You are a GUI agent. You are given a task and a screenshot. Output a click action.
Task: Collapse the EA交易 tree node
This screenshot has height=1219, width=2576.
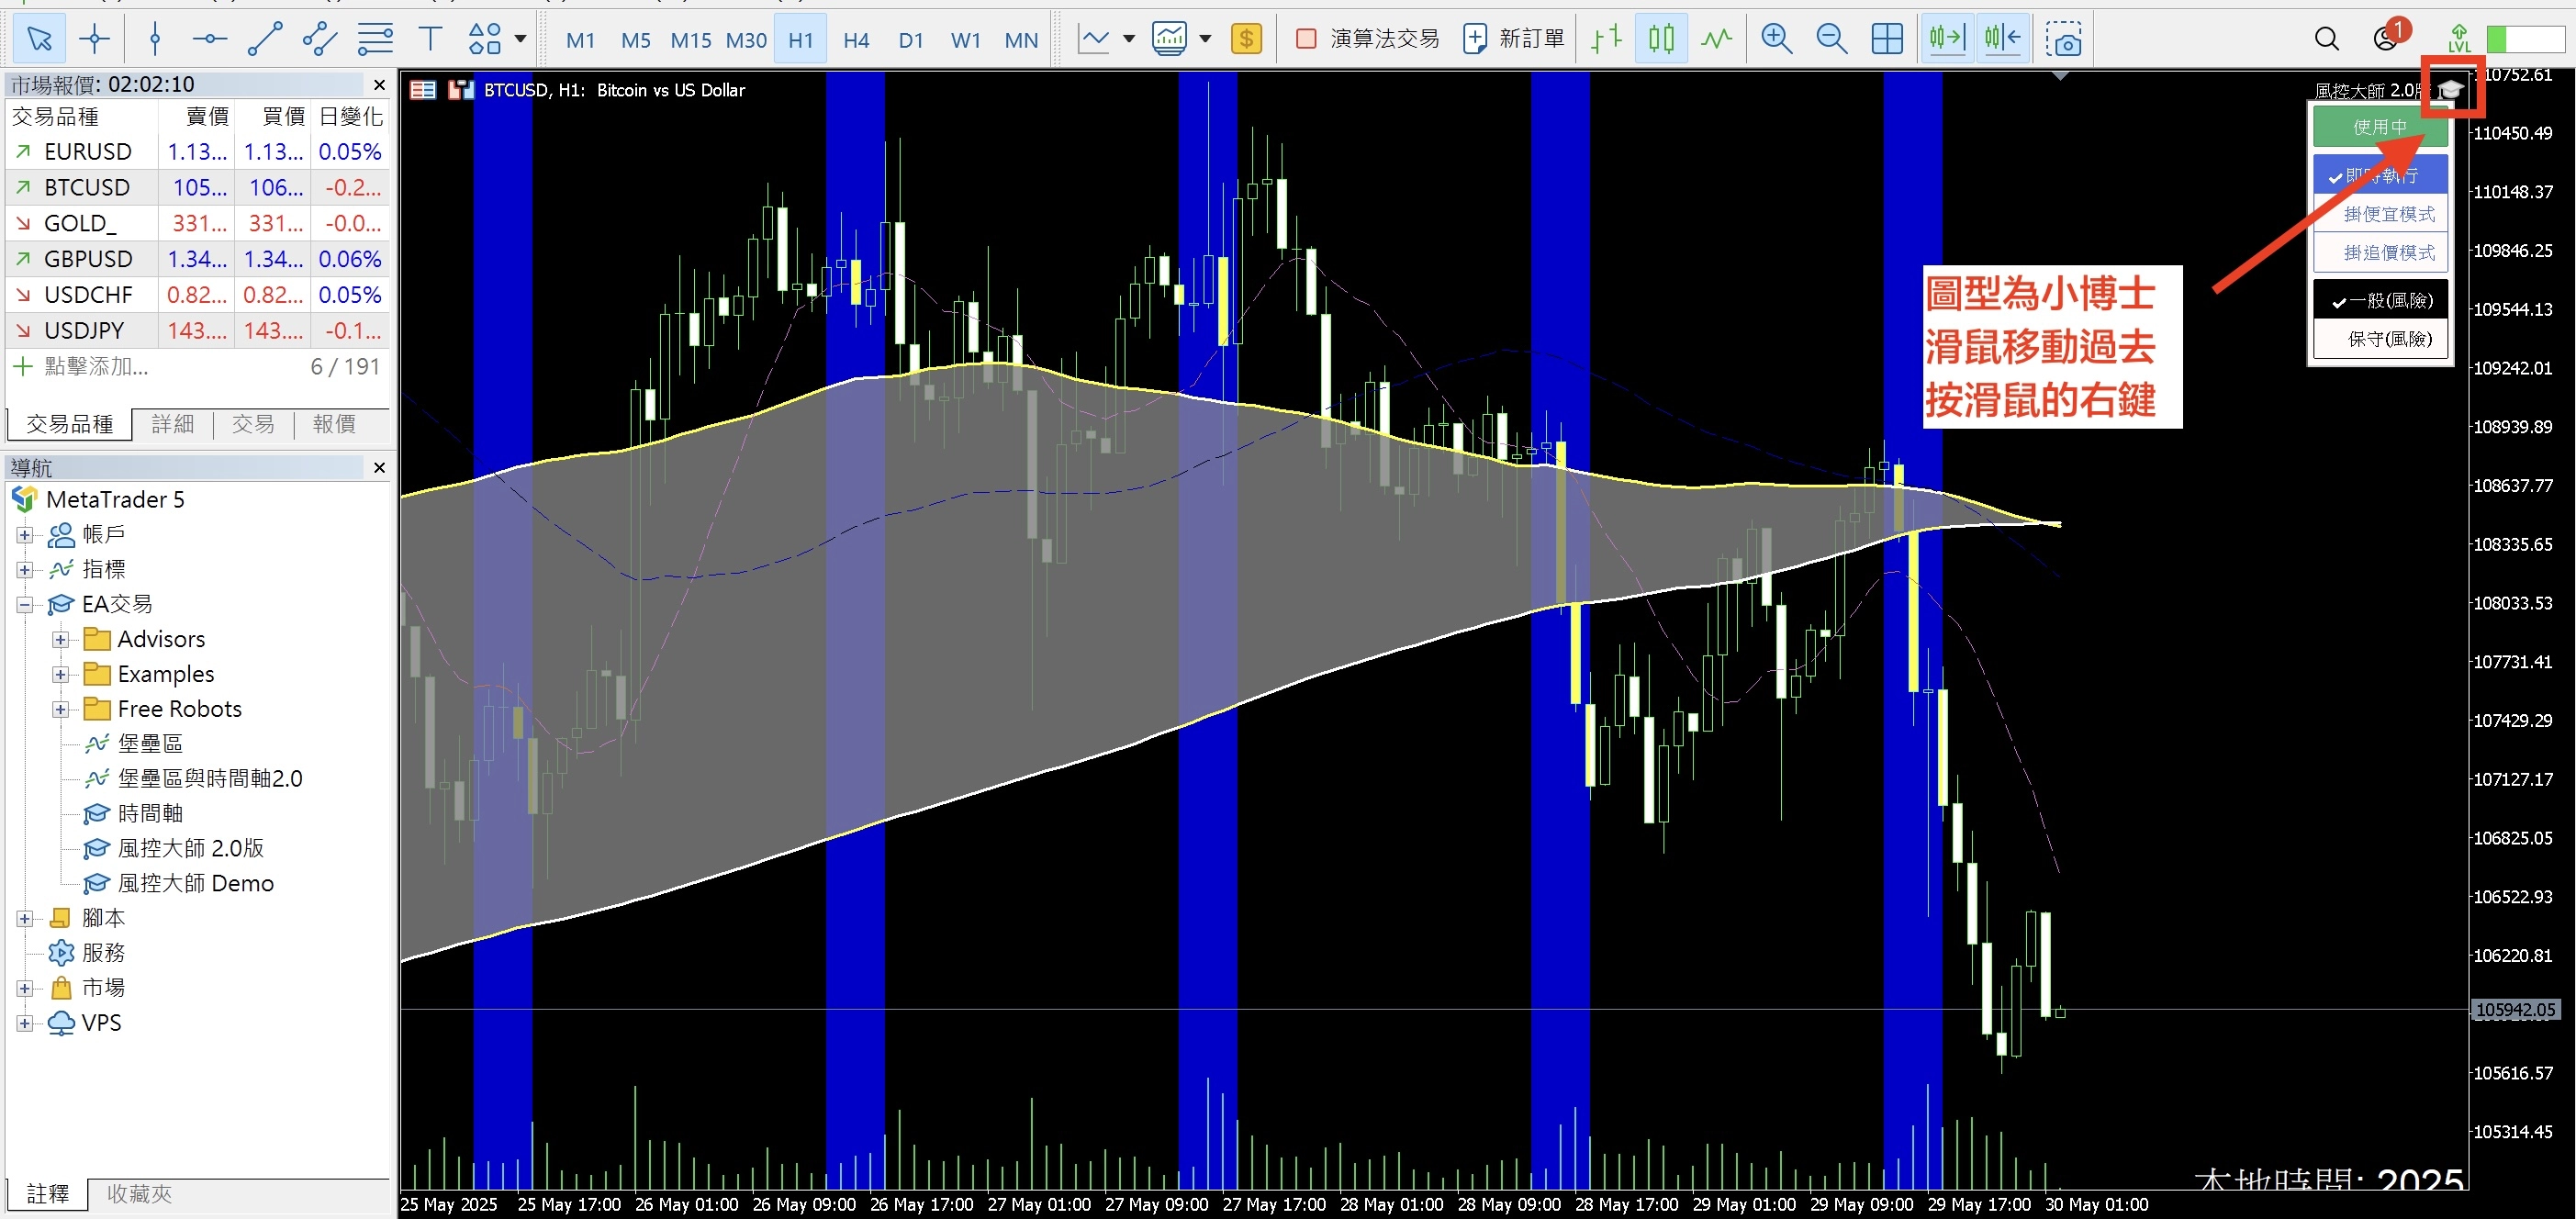25,605
